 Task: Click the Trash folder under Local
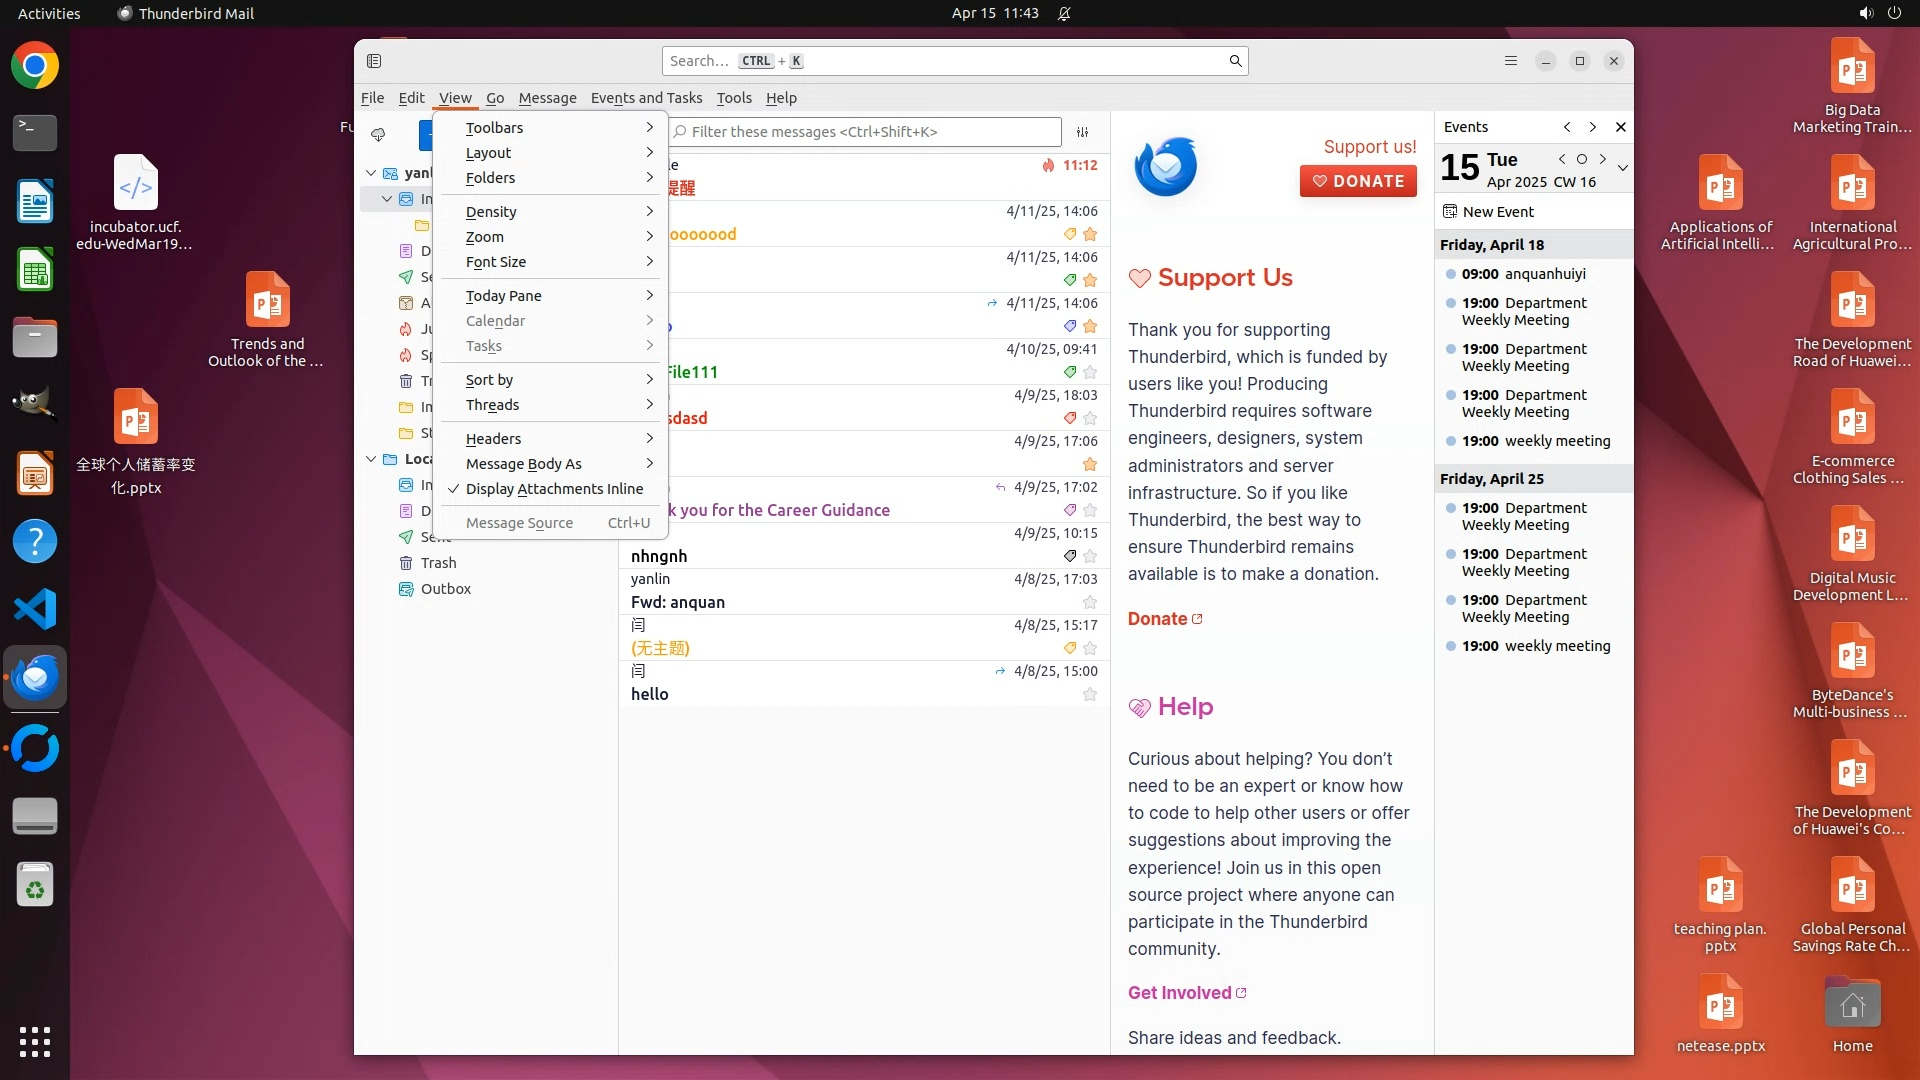tap(438, 563)
